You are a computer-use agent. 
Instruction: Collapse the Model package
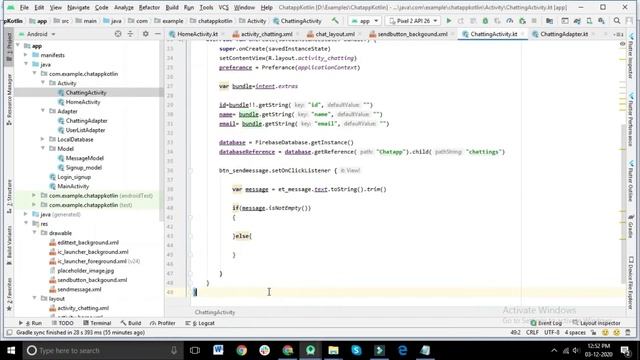click(43, 149)
